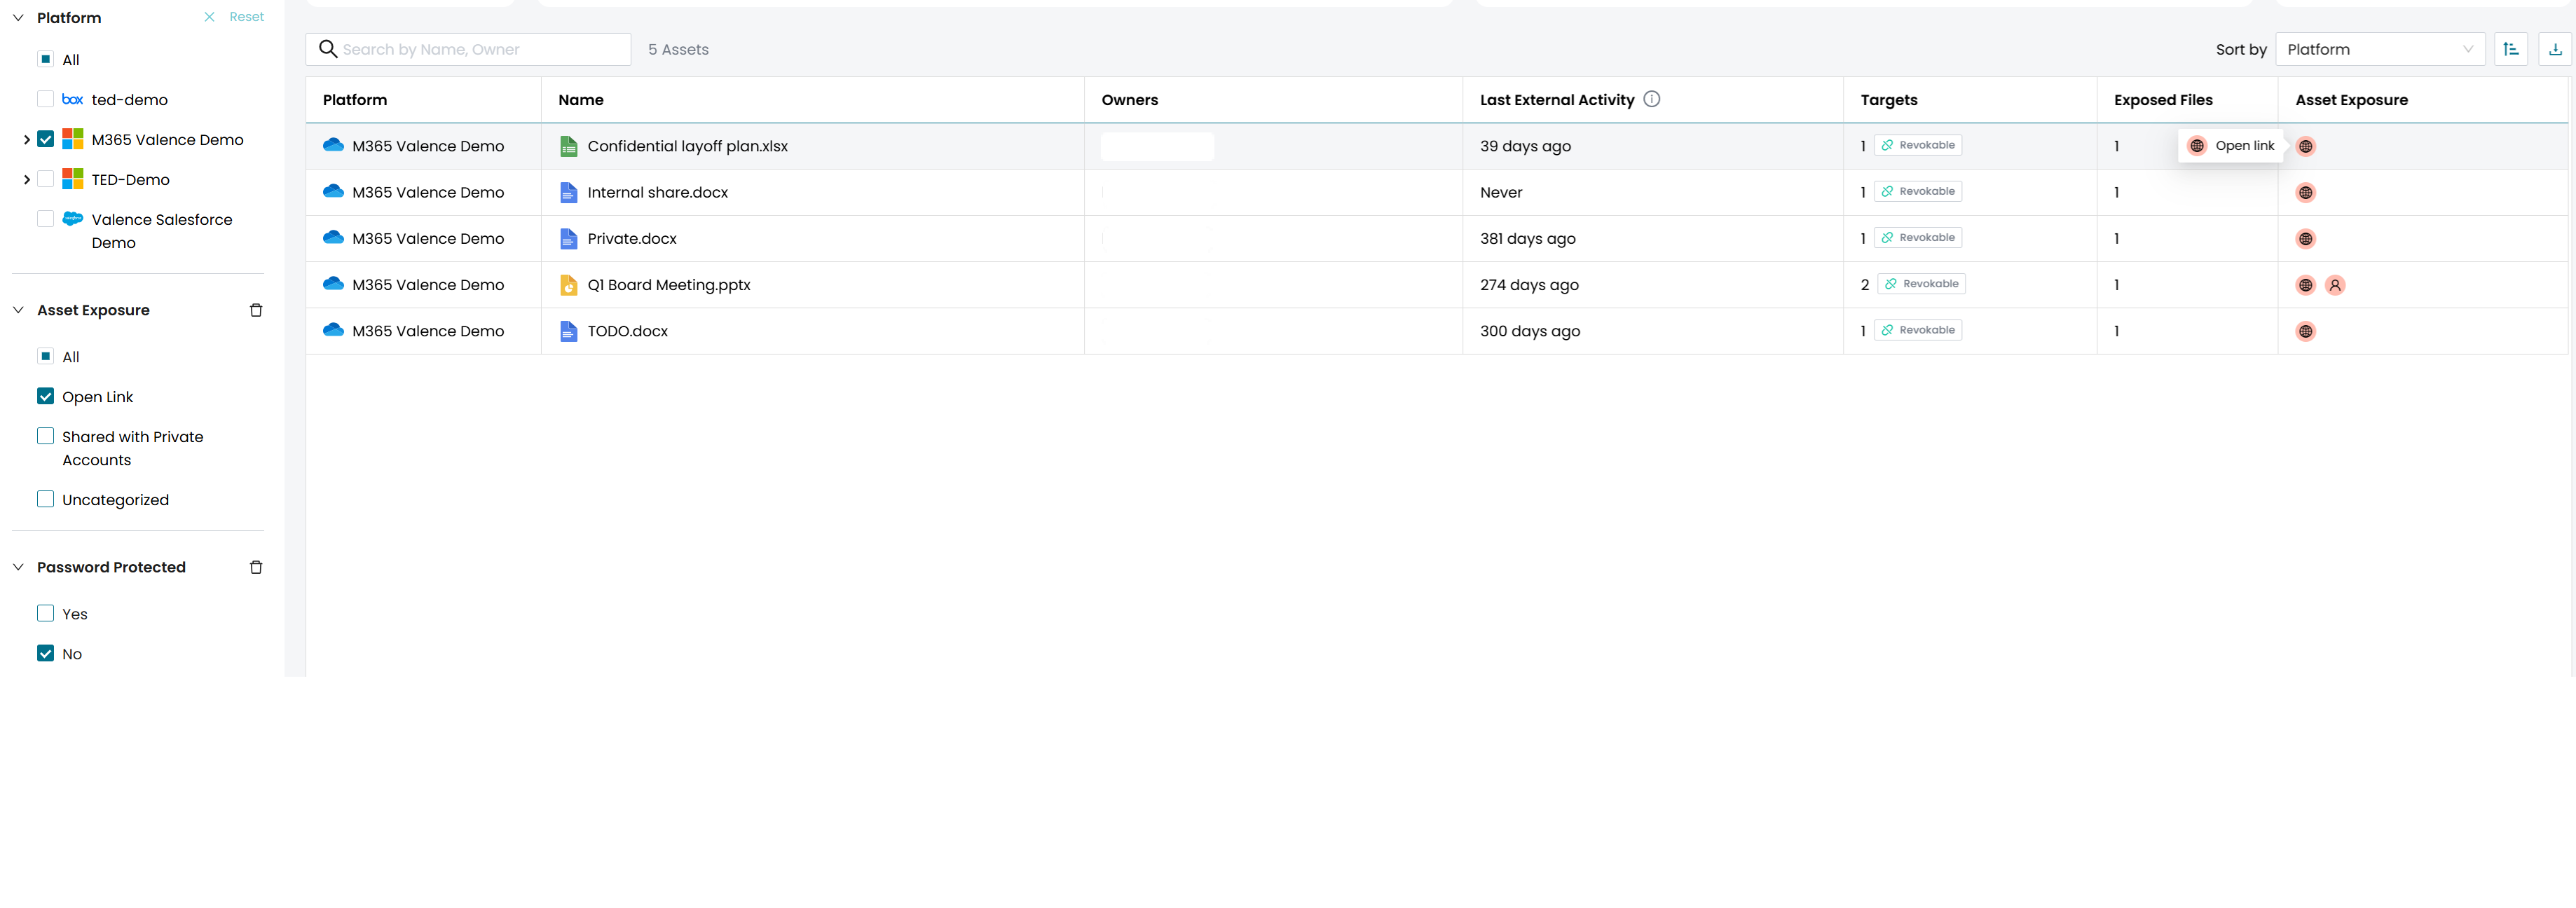
Task: Click the private account exposure icon on Q1 Board Meeting row
Action: (2335, 285)
